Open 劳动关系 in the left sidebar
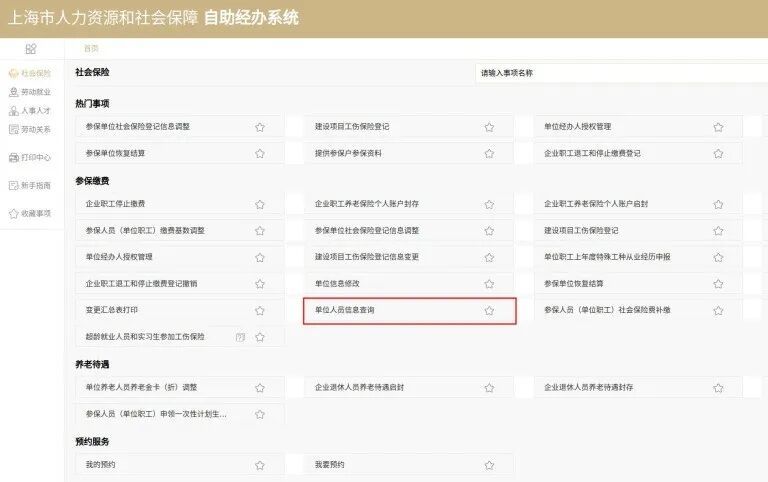768x482 pixels. pos(30,129)
